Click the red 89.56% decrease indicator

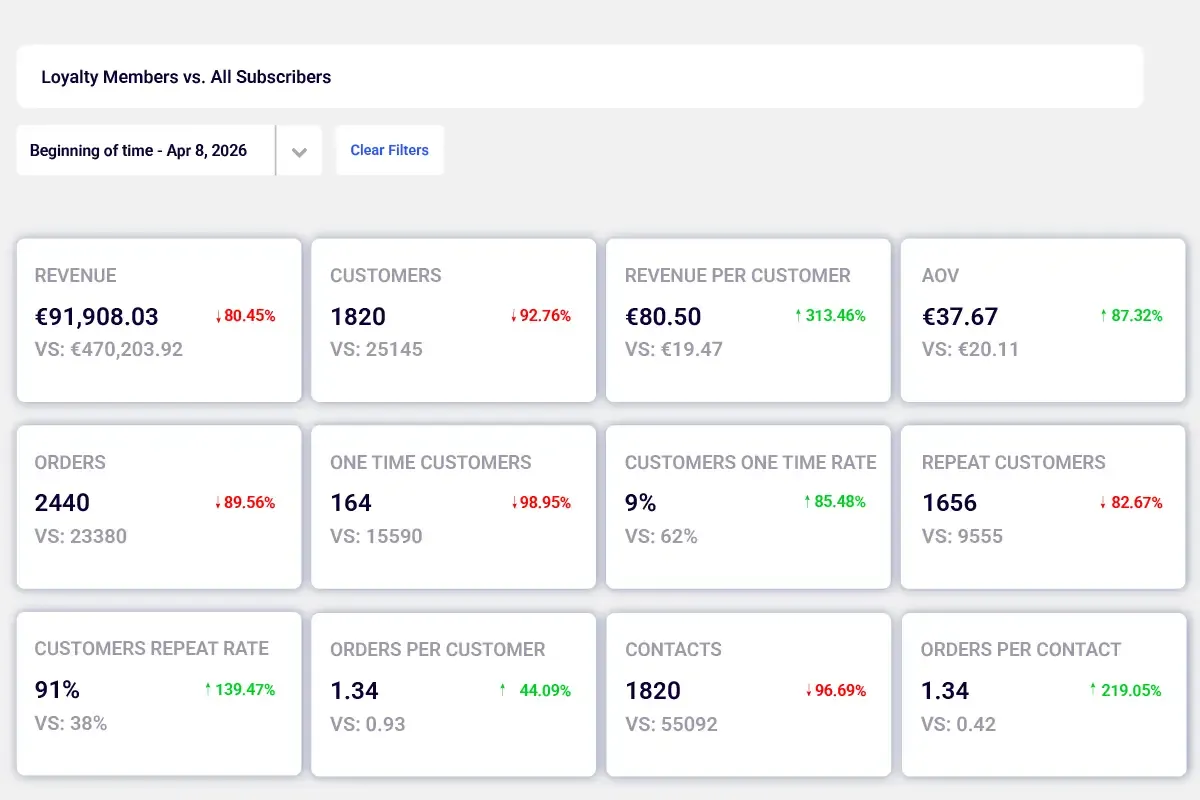coord(245,503)
